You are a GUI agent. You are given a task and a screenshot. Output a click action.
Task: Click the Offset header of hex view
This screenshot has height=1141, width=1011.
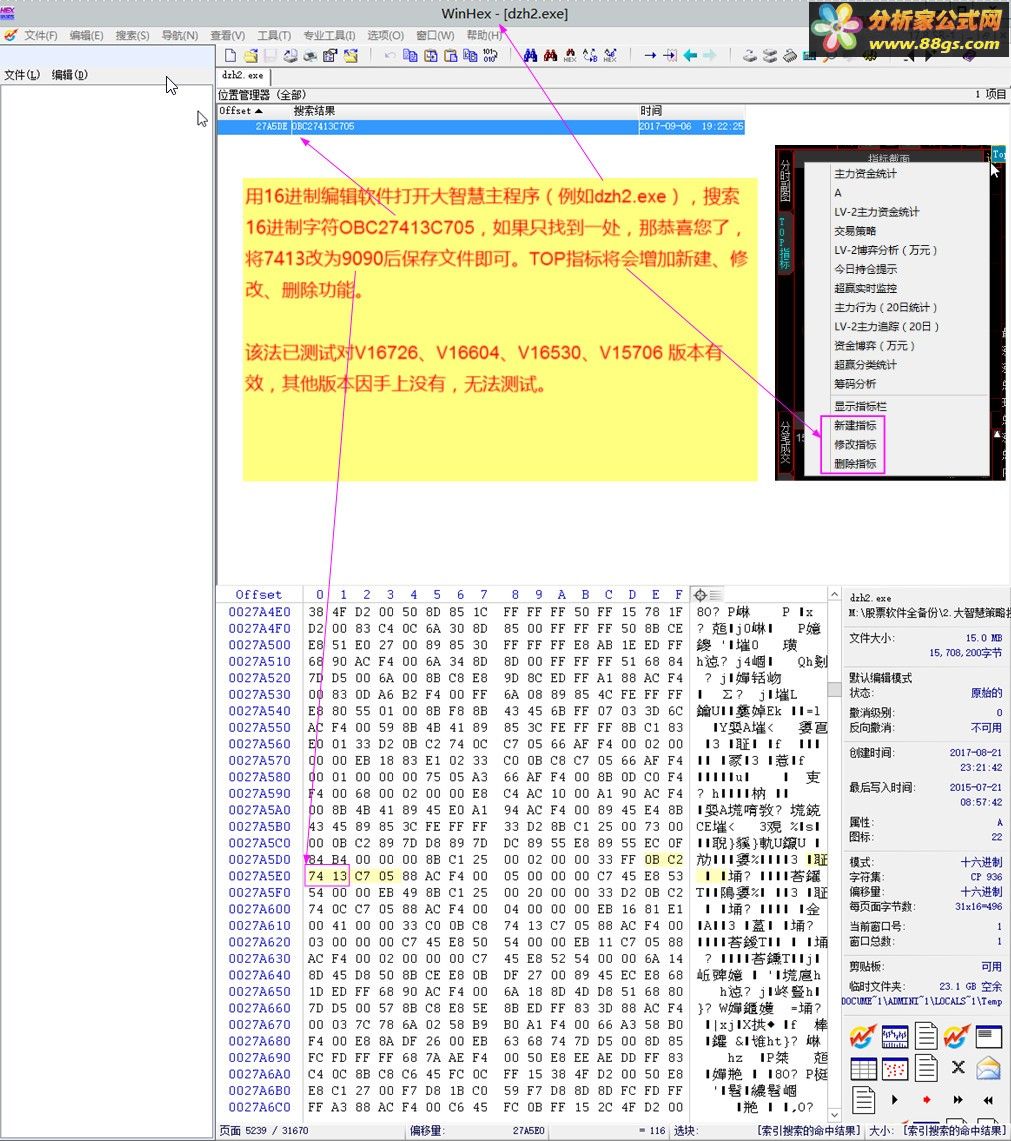pos(258,595)
